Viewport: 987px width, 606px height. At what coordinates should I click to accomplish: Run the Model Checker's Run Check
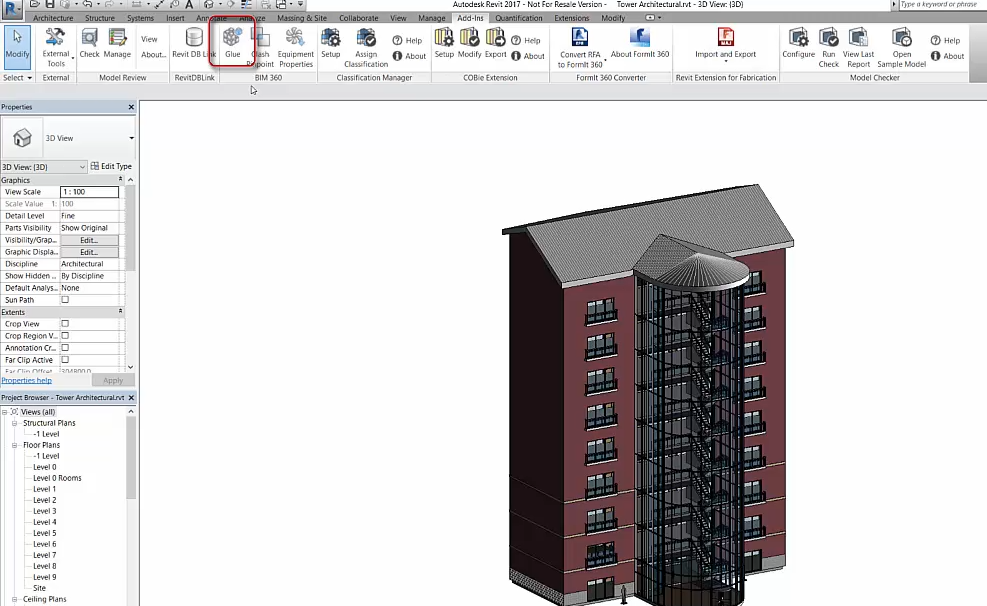tap(828, 47)
